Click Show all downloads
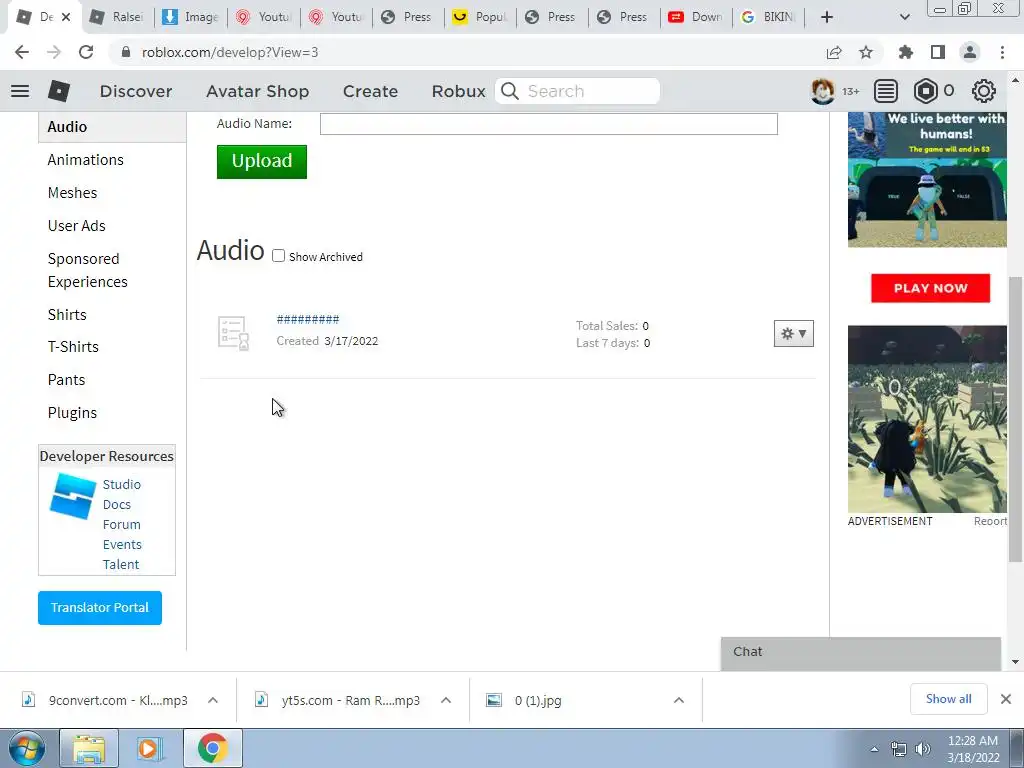Screen dimensions: 1024x768 pyautogui.click(x=948, y=699)
